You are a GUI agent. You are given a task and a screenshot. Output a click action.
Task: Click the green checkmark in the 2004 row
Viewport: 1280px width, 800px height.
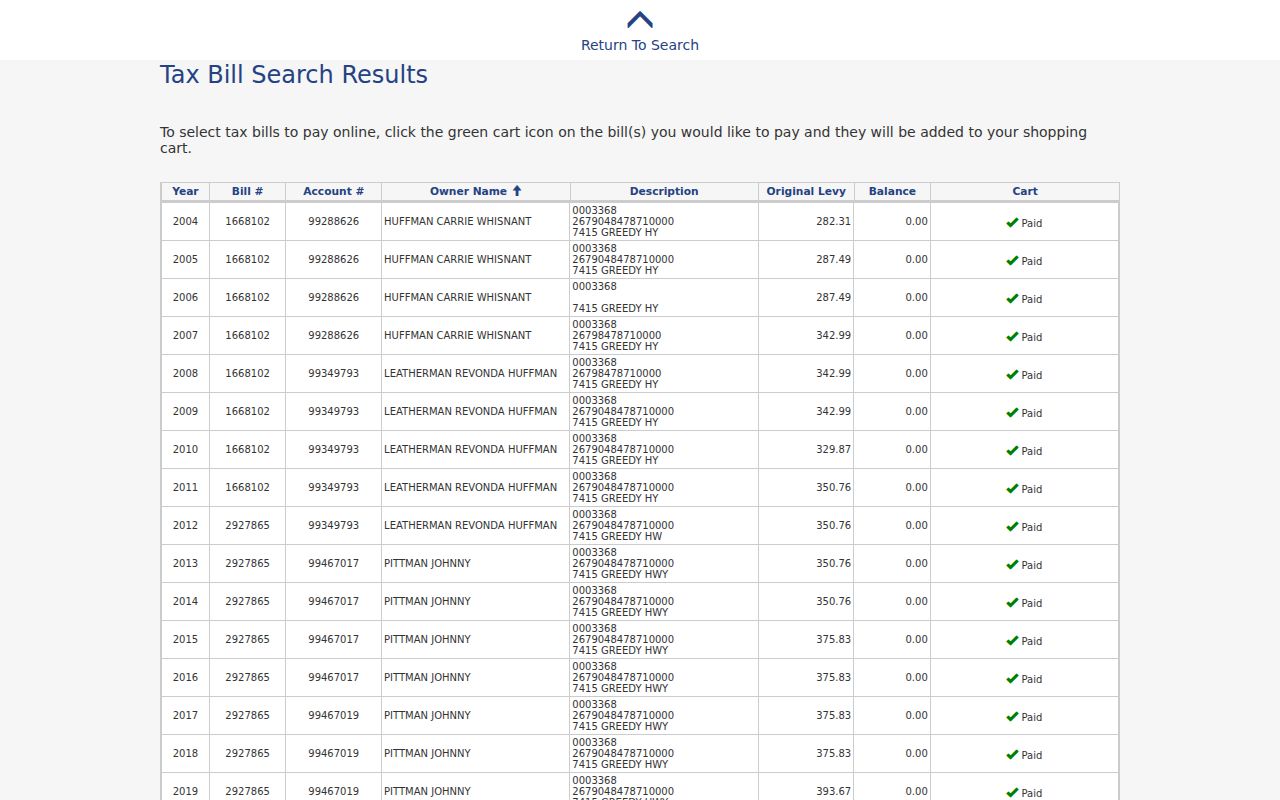coord(1012,223)
